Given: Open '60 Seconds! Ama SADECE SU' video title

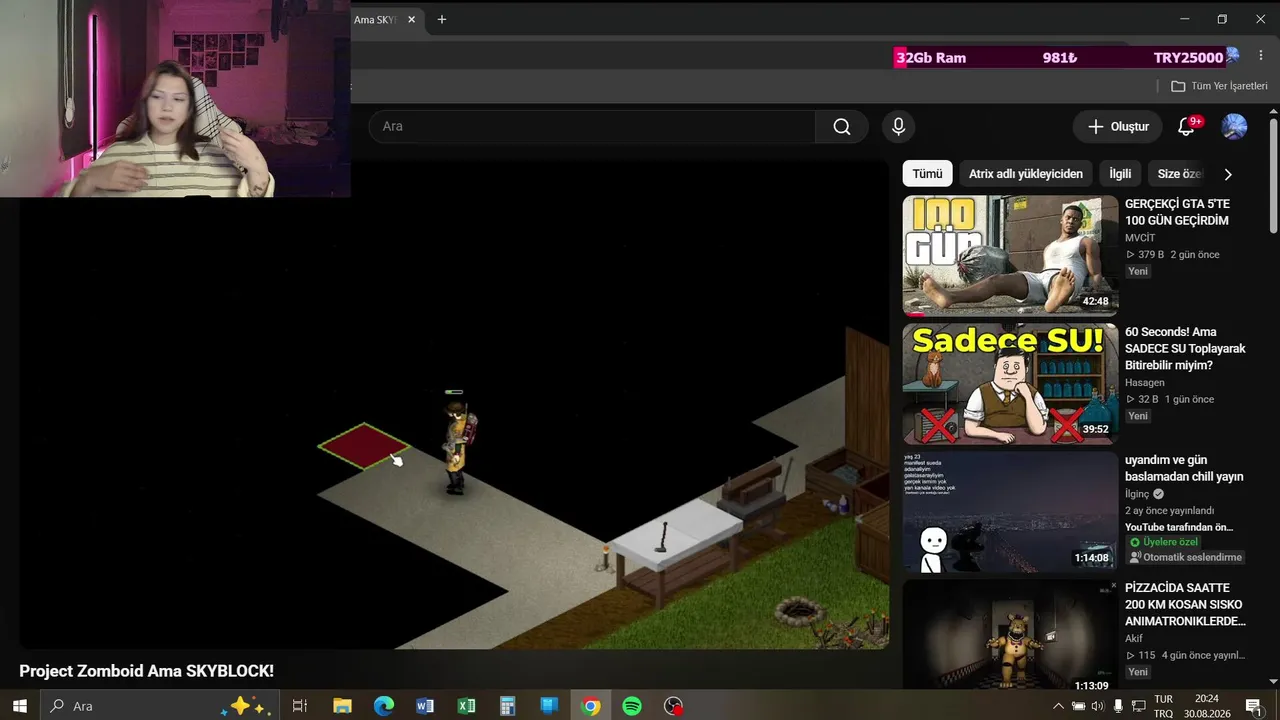Looking at the screenshot, I should [x=1185, y=349].
